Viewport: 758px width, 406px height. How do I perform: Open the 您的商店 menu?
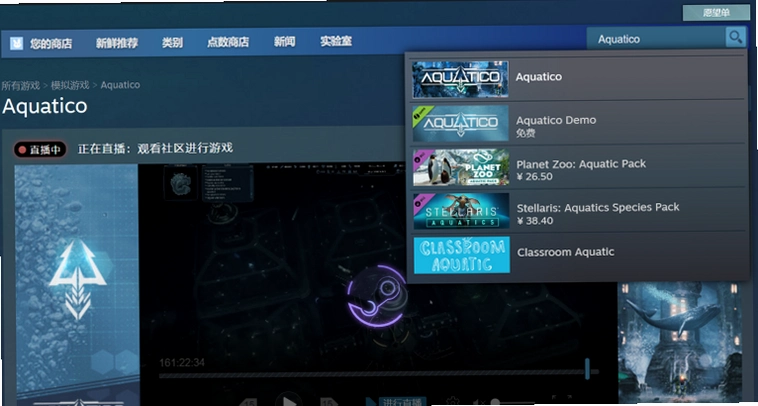(51, 44)
